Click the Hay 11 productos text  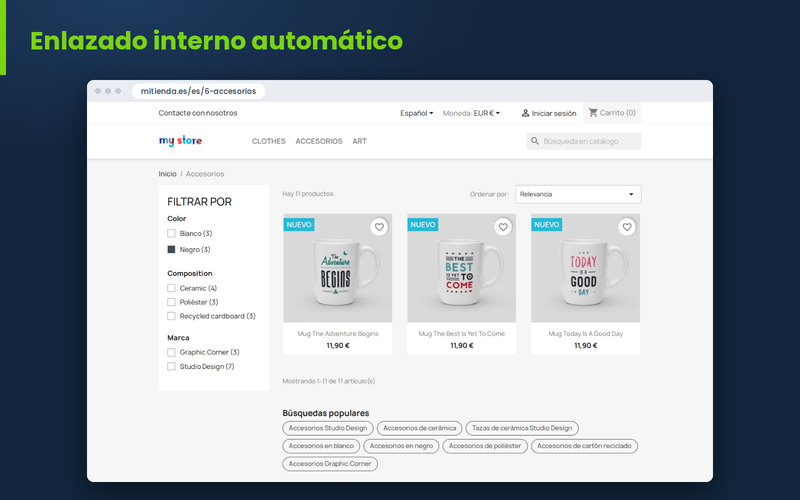click(309, 194)
